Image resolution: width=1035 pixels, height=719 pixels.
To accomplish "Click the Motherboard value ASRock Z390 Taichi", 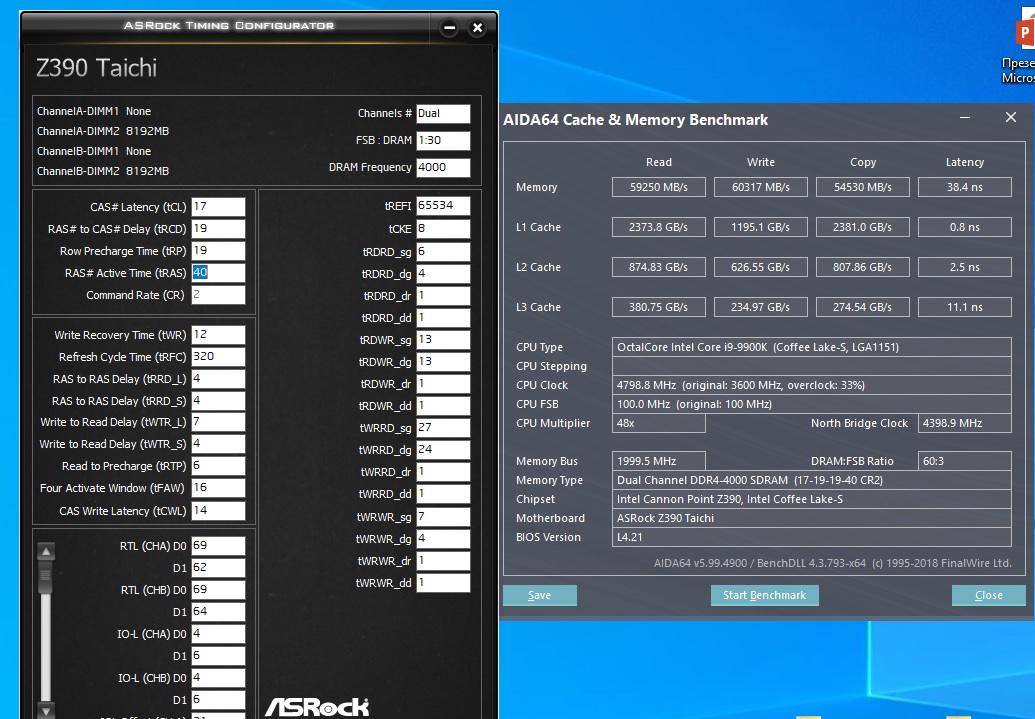I will coord(812,518).
